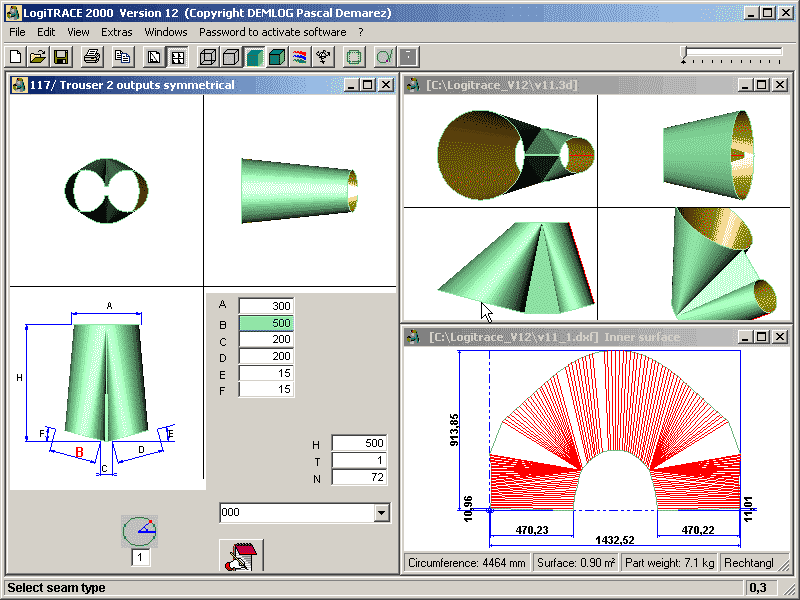Viewport: 800px width, 600px height.
Task: Click the top-left 3D cone view in v11.3d
Action: [516, 155]
